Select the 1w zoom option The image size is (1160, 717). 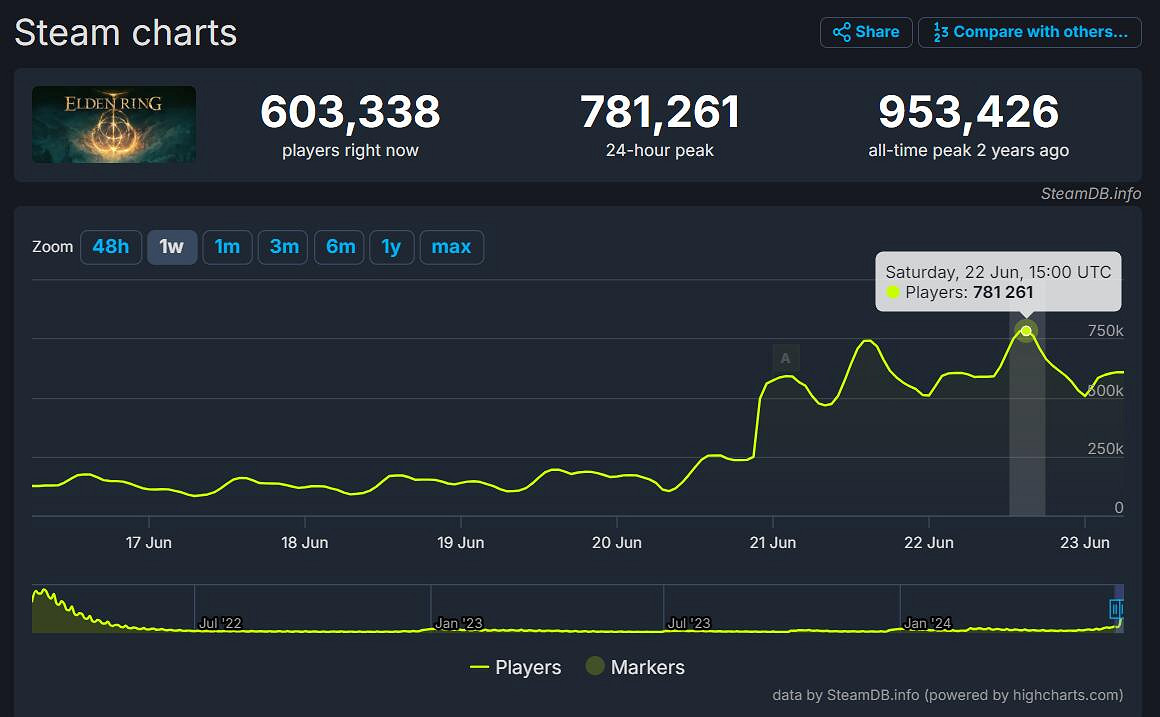(x=172, y=246)
